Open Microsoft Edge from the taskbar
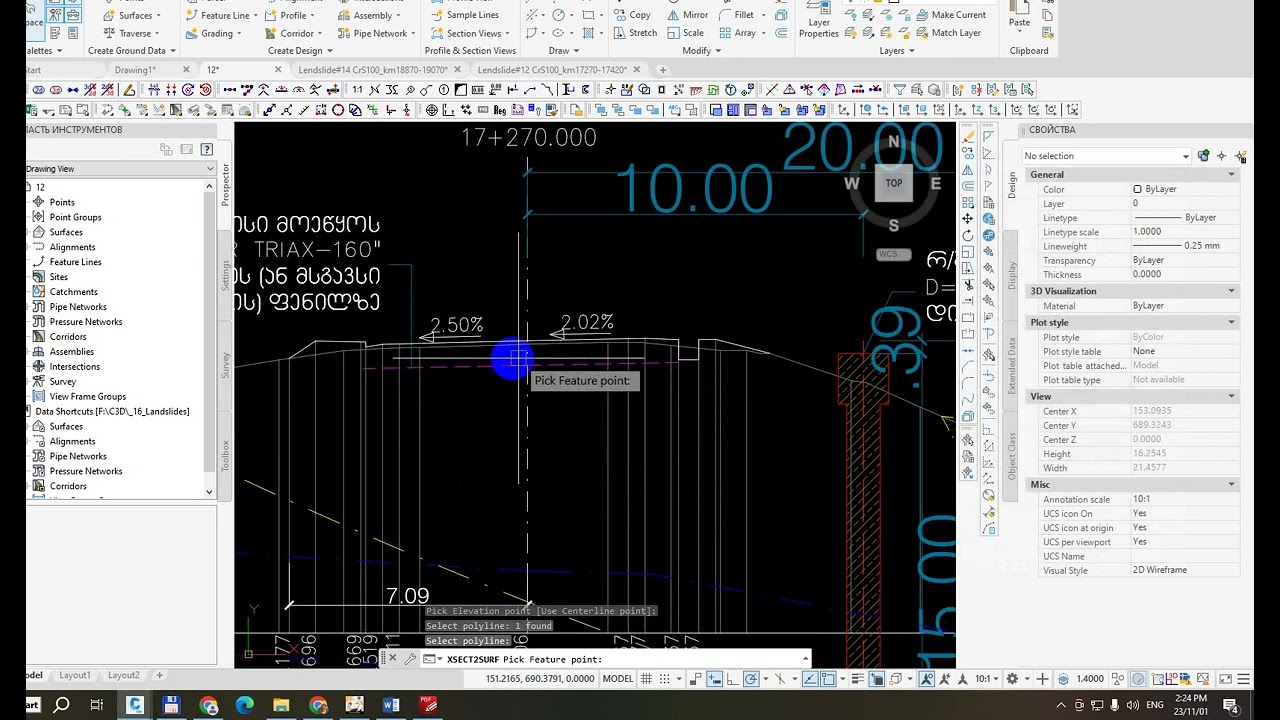 pos(245,705)
